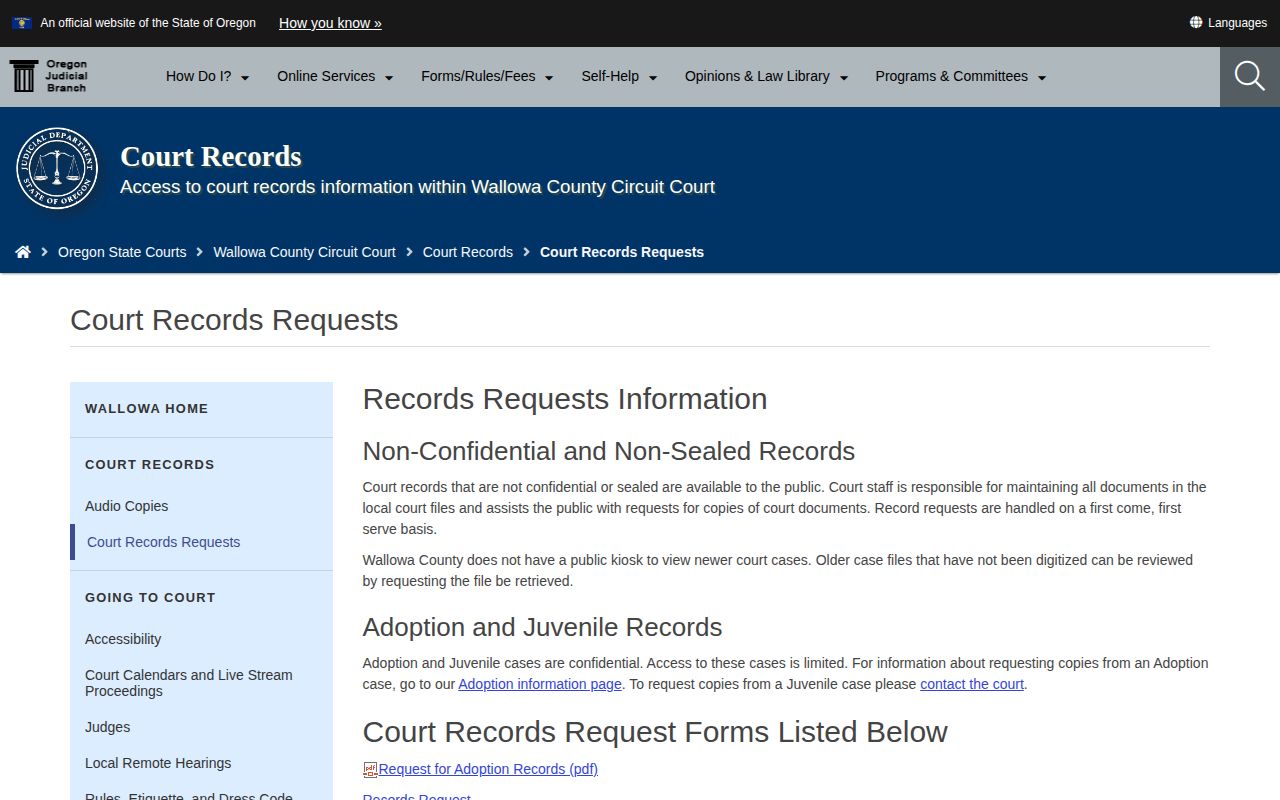Click Court Records Request Forms Listed Below heading
The image size is (1280, 800).
coord(655,731)
